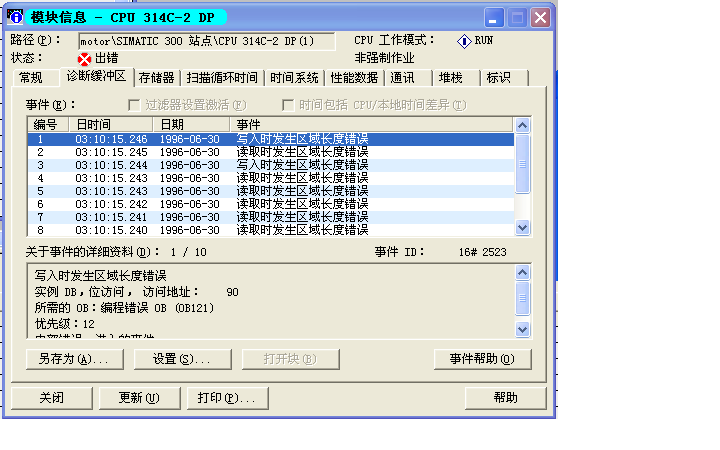Switch to the 时间系统 tab
720x450 pixels.
pos(294,78)
